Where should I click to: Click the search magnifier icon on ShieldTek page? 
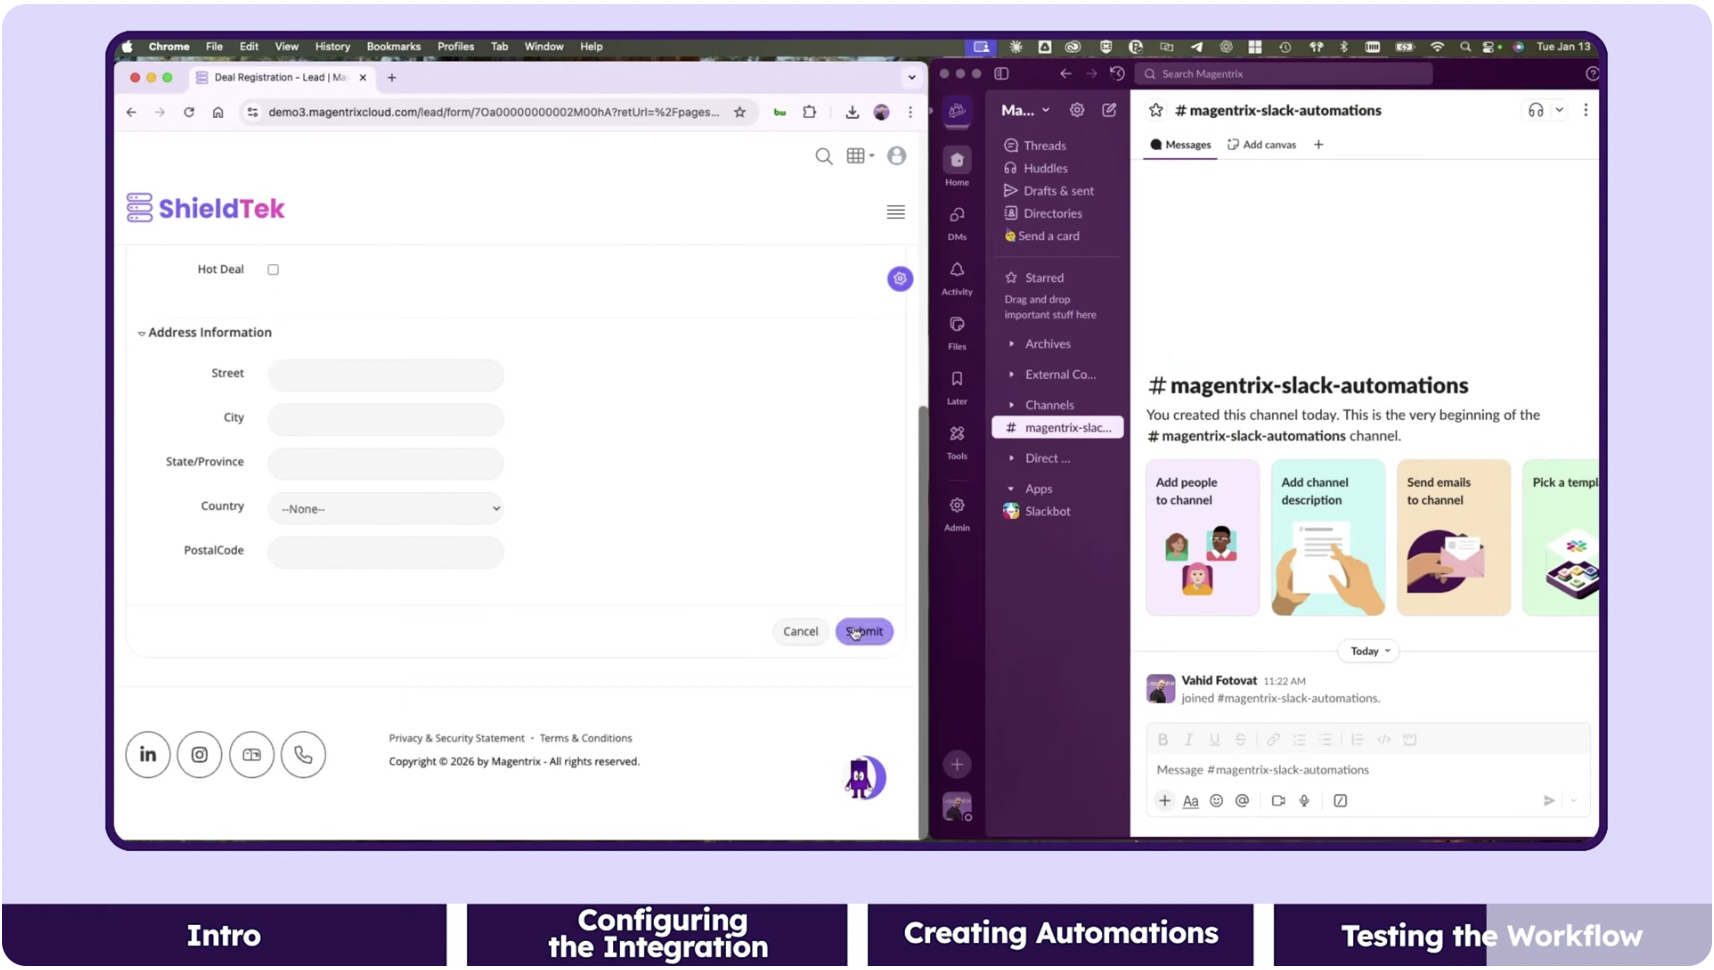[824, 156]
